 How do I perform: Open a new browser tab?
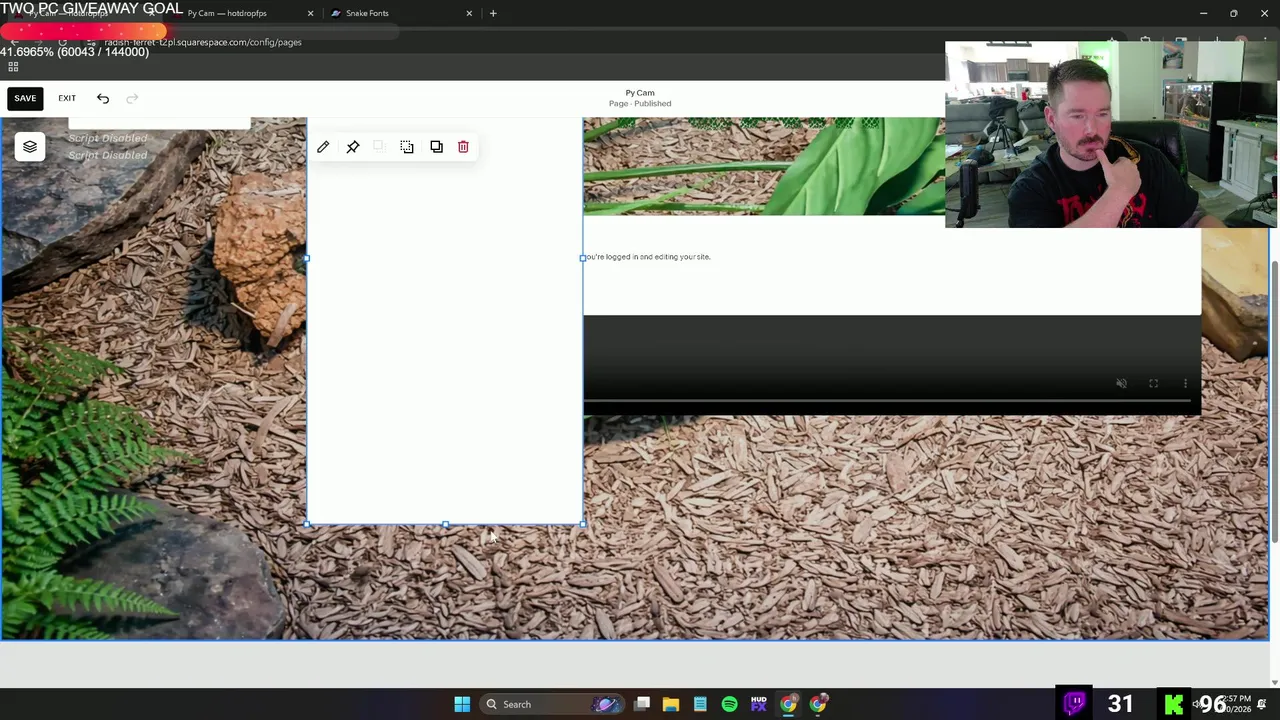click(493, 13)
